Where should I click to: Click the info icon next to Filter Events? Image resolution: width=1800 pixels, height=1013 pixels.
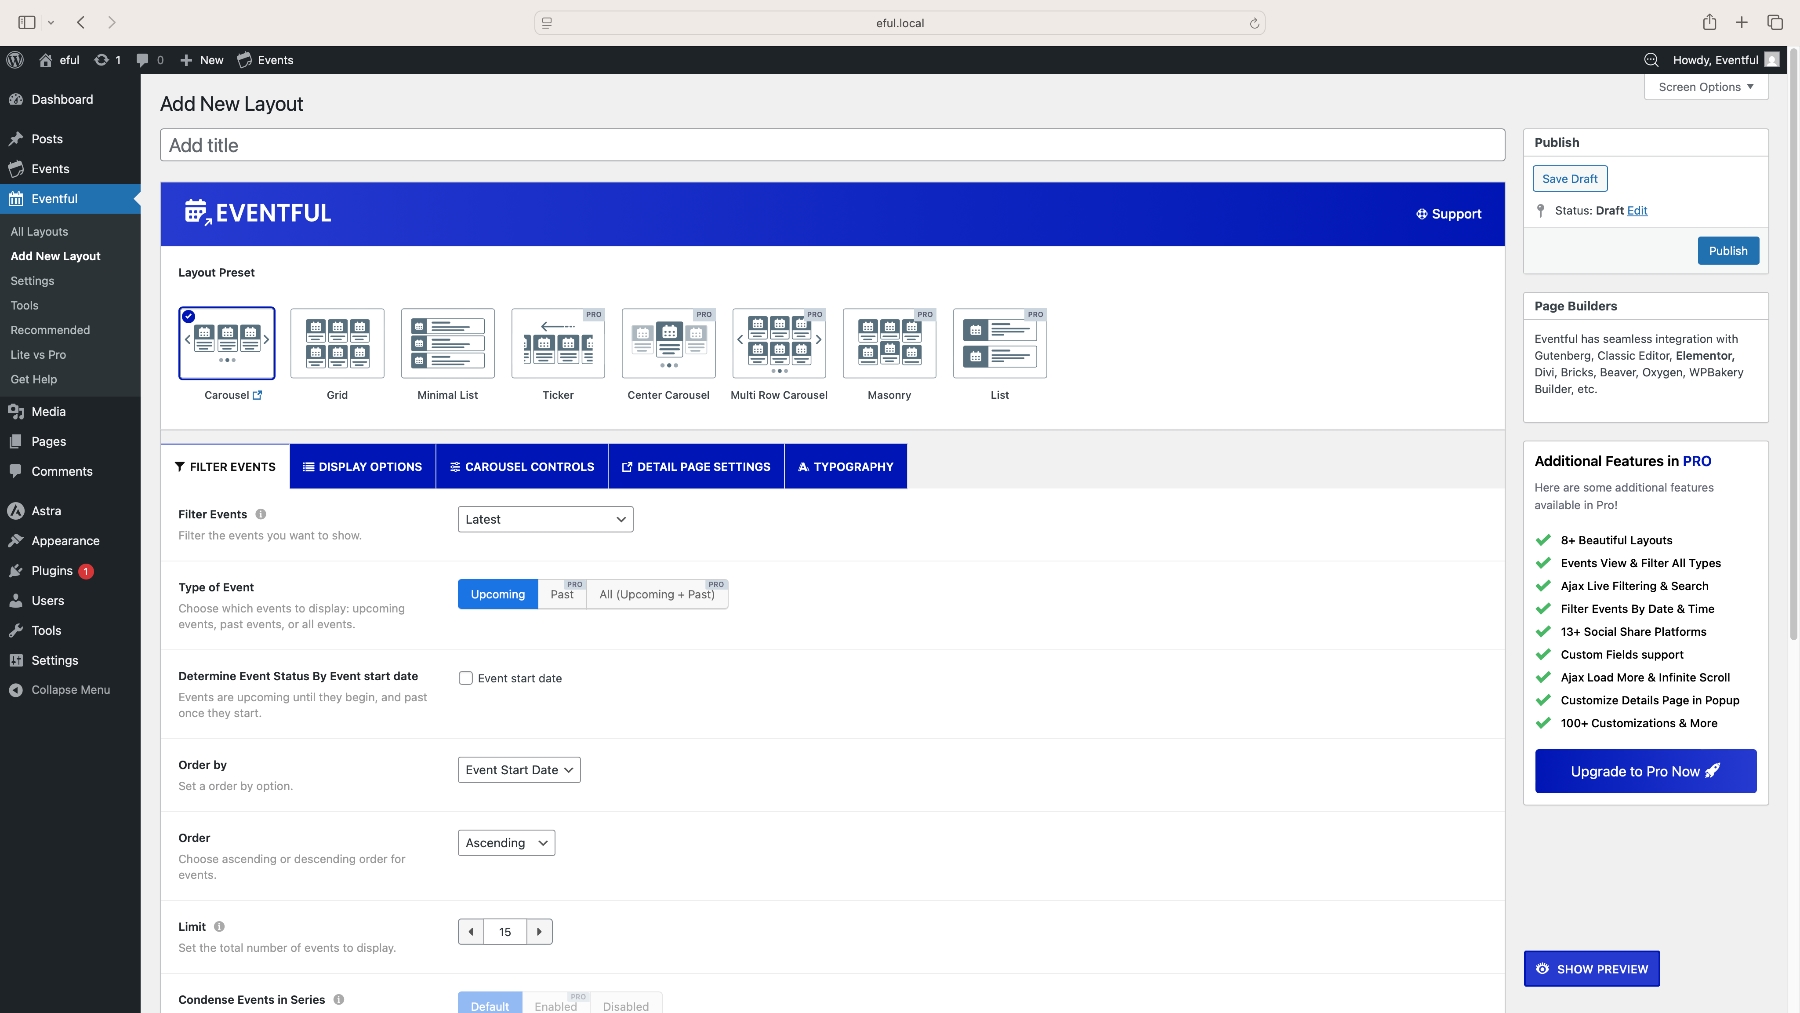(261, 514)
